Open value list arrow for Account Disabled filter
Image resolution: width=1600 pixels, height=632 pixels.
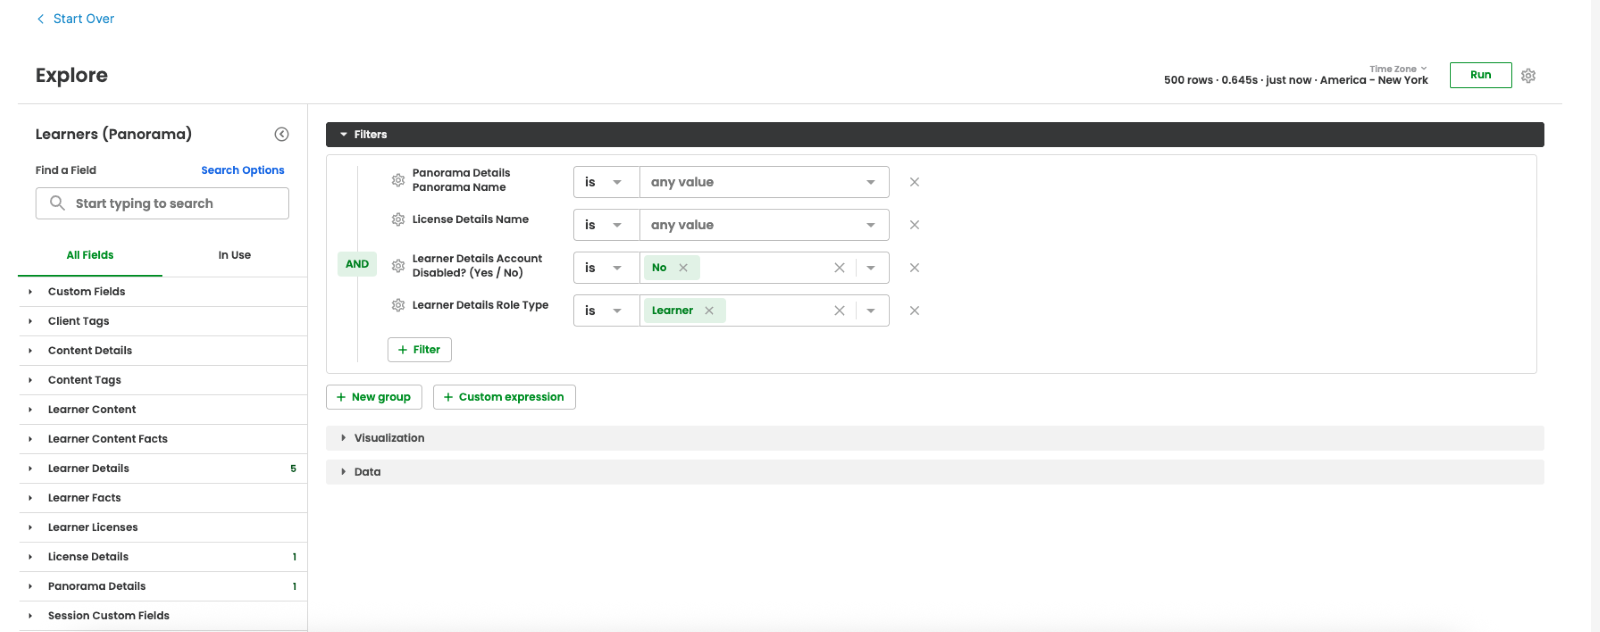coord(871,268)
